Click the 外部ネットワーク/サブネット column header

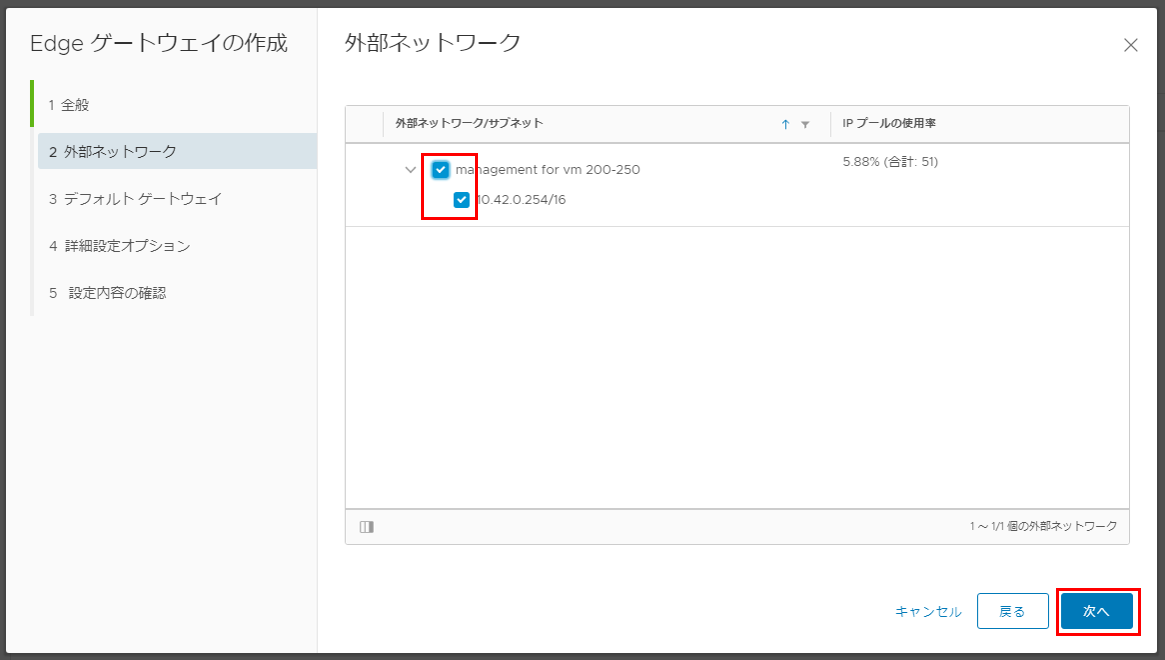click(469, 123)
